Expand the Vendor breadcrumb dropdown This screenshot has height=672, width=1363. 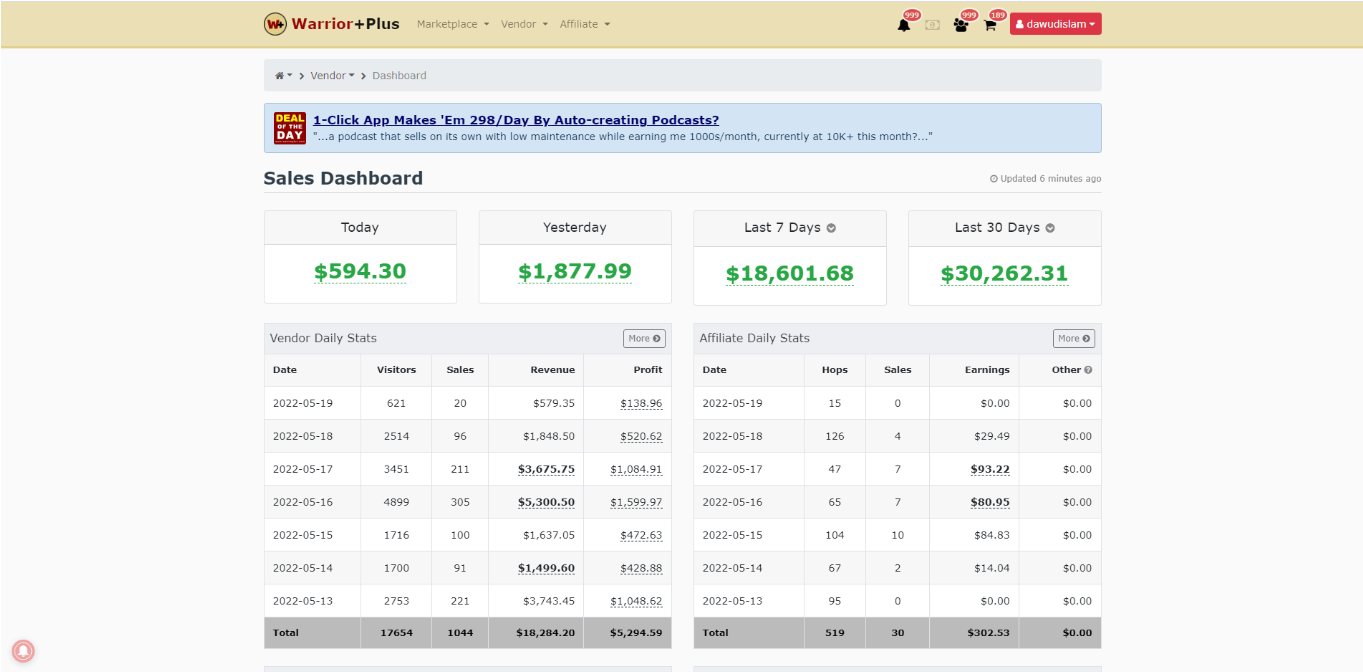(332, 76)
